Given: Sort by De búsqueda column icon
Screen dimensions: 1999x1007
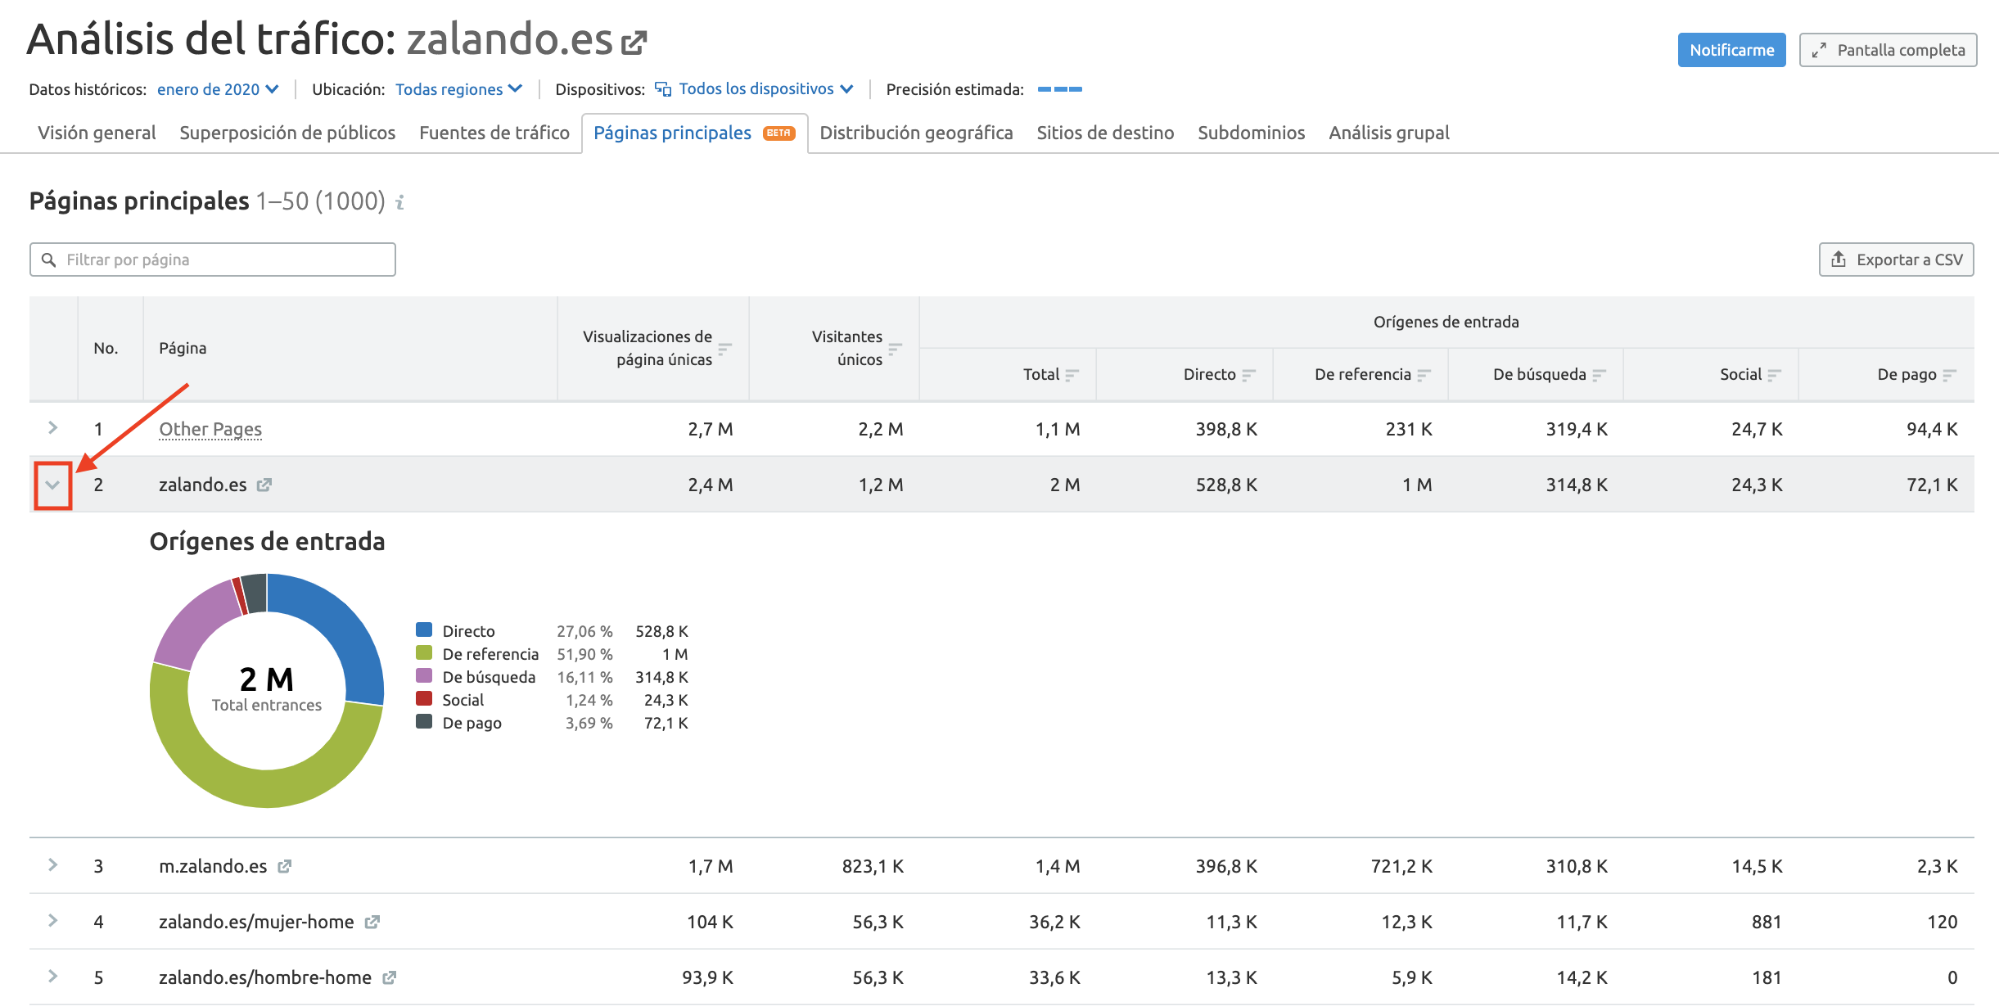Looking at the screenshot, I should (1599, 375).
